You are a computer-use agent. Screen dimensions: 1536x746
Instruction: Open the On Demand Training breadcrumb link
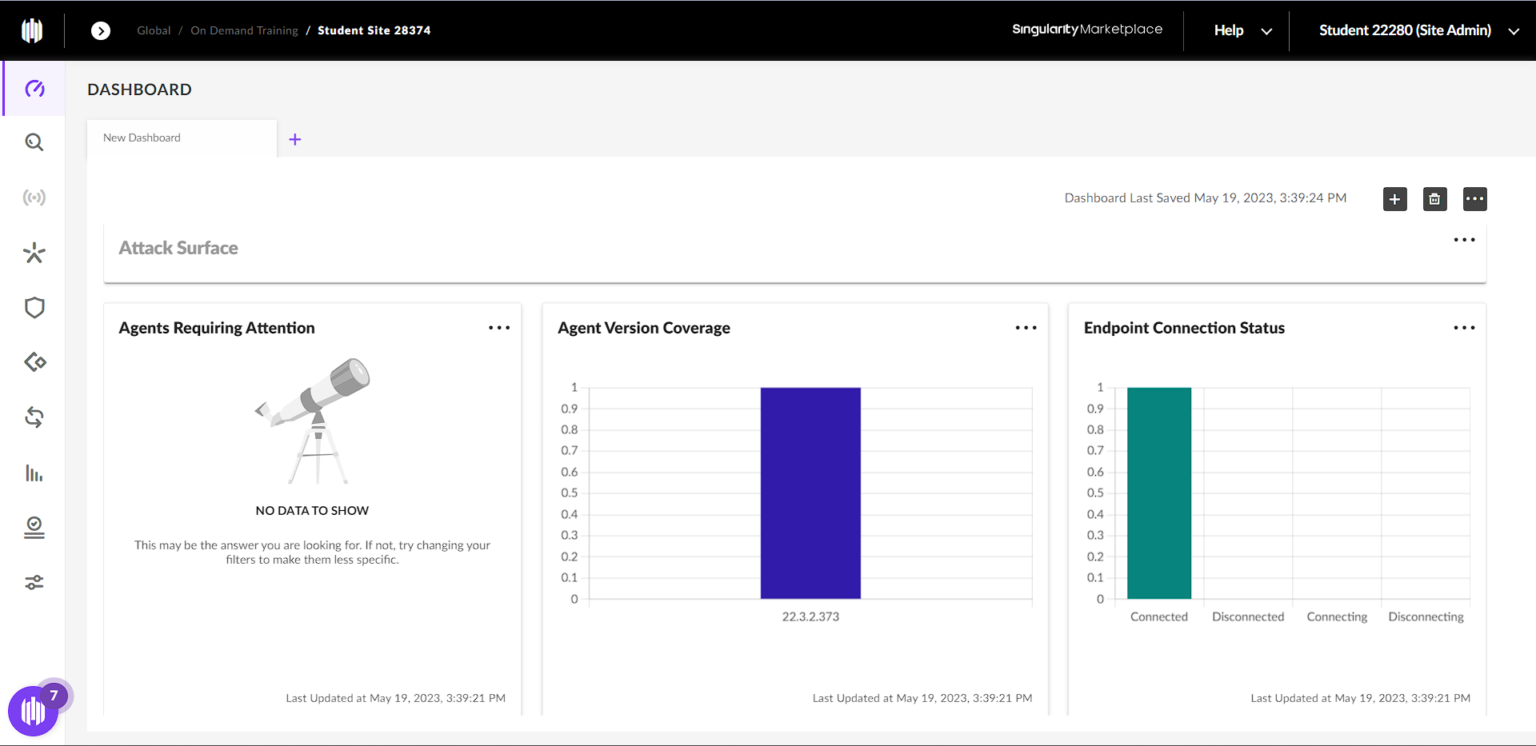(x=244, y=30)
